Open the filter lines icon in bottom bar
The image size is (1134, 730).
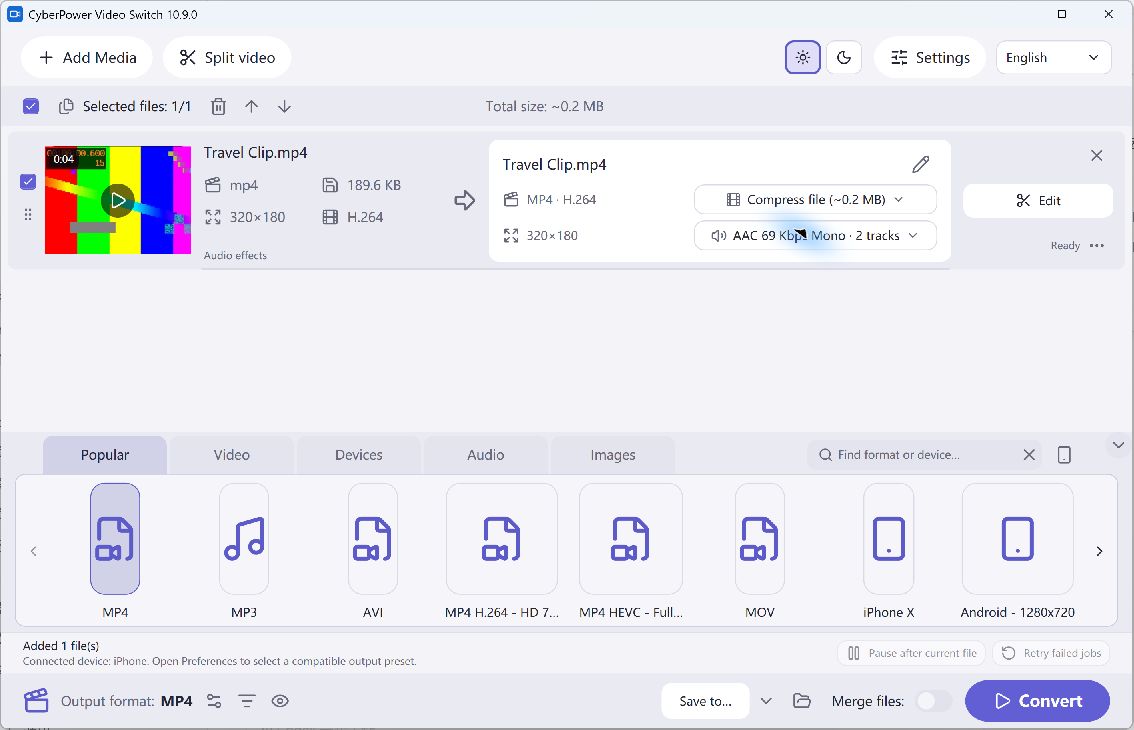[x=247, y=701]
